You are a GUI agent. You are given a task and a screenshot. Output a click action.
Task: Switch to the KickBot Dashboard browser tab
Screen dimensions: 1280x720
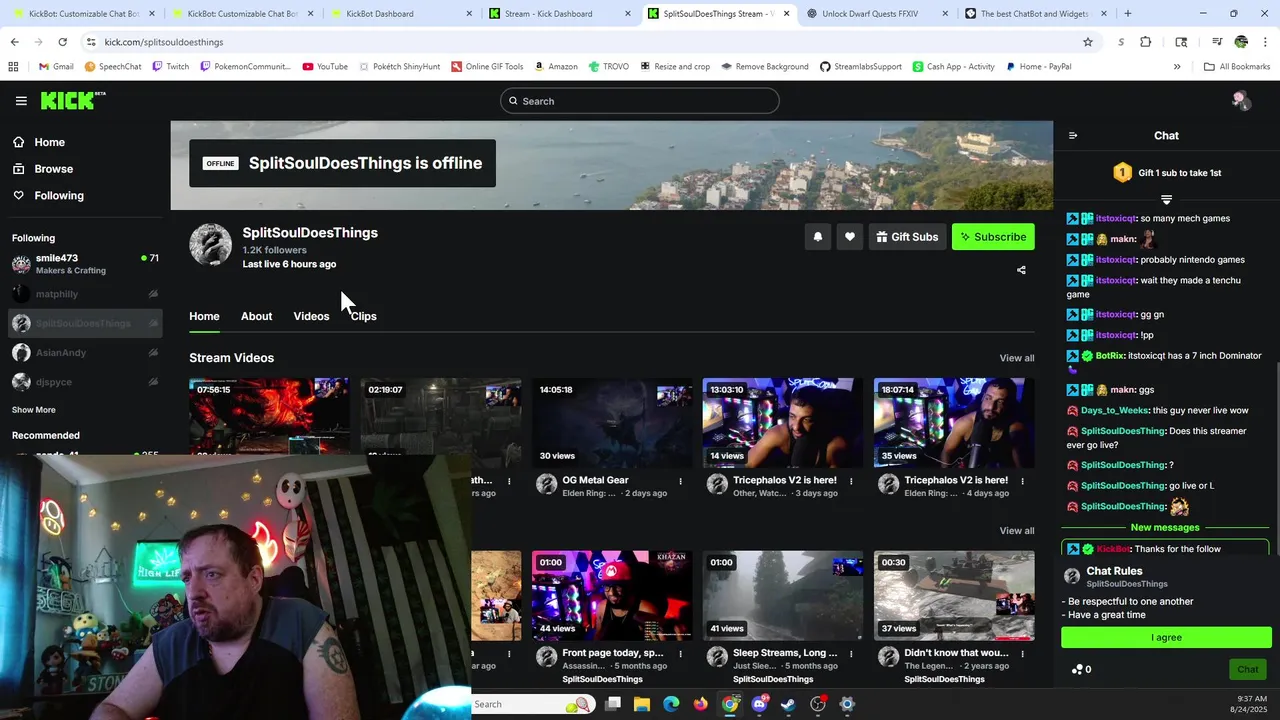coord(400,14)
